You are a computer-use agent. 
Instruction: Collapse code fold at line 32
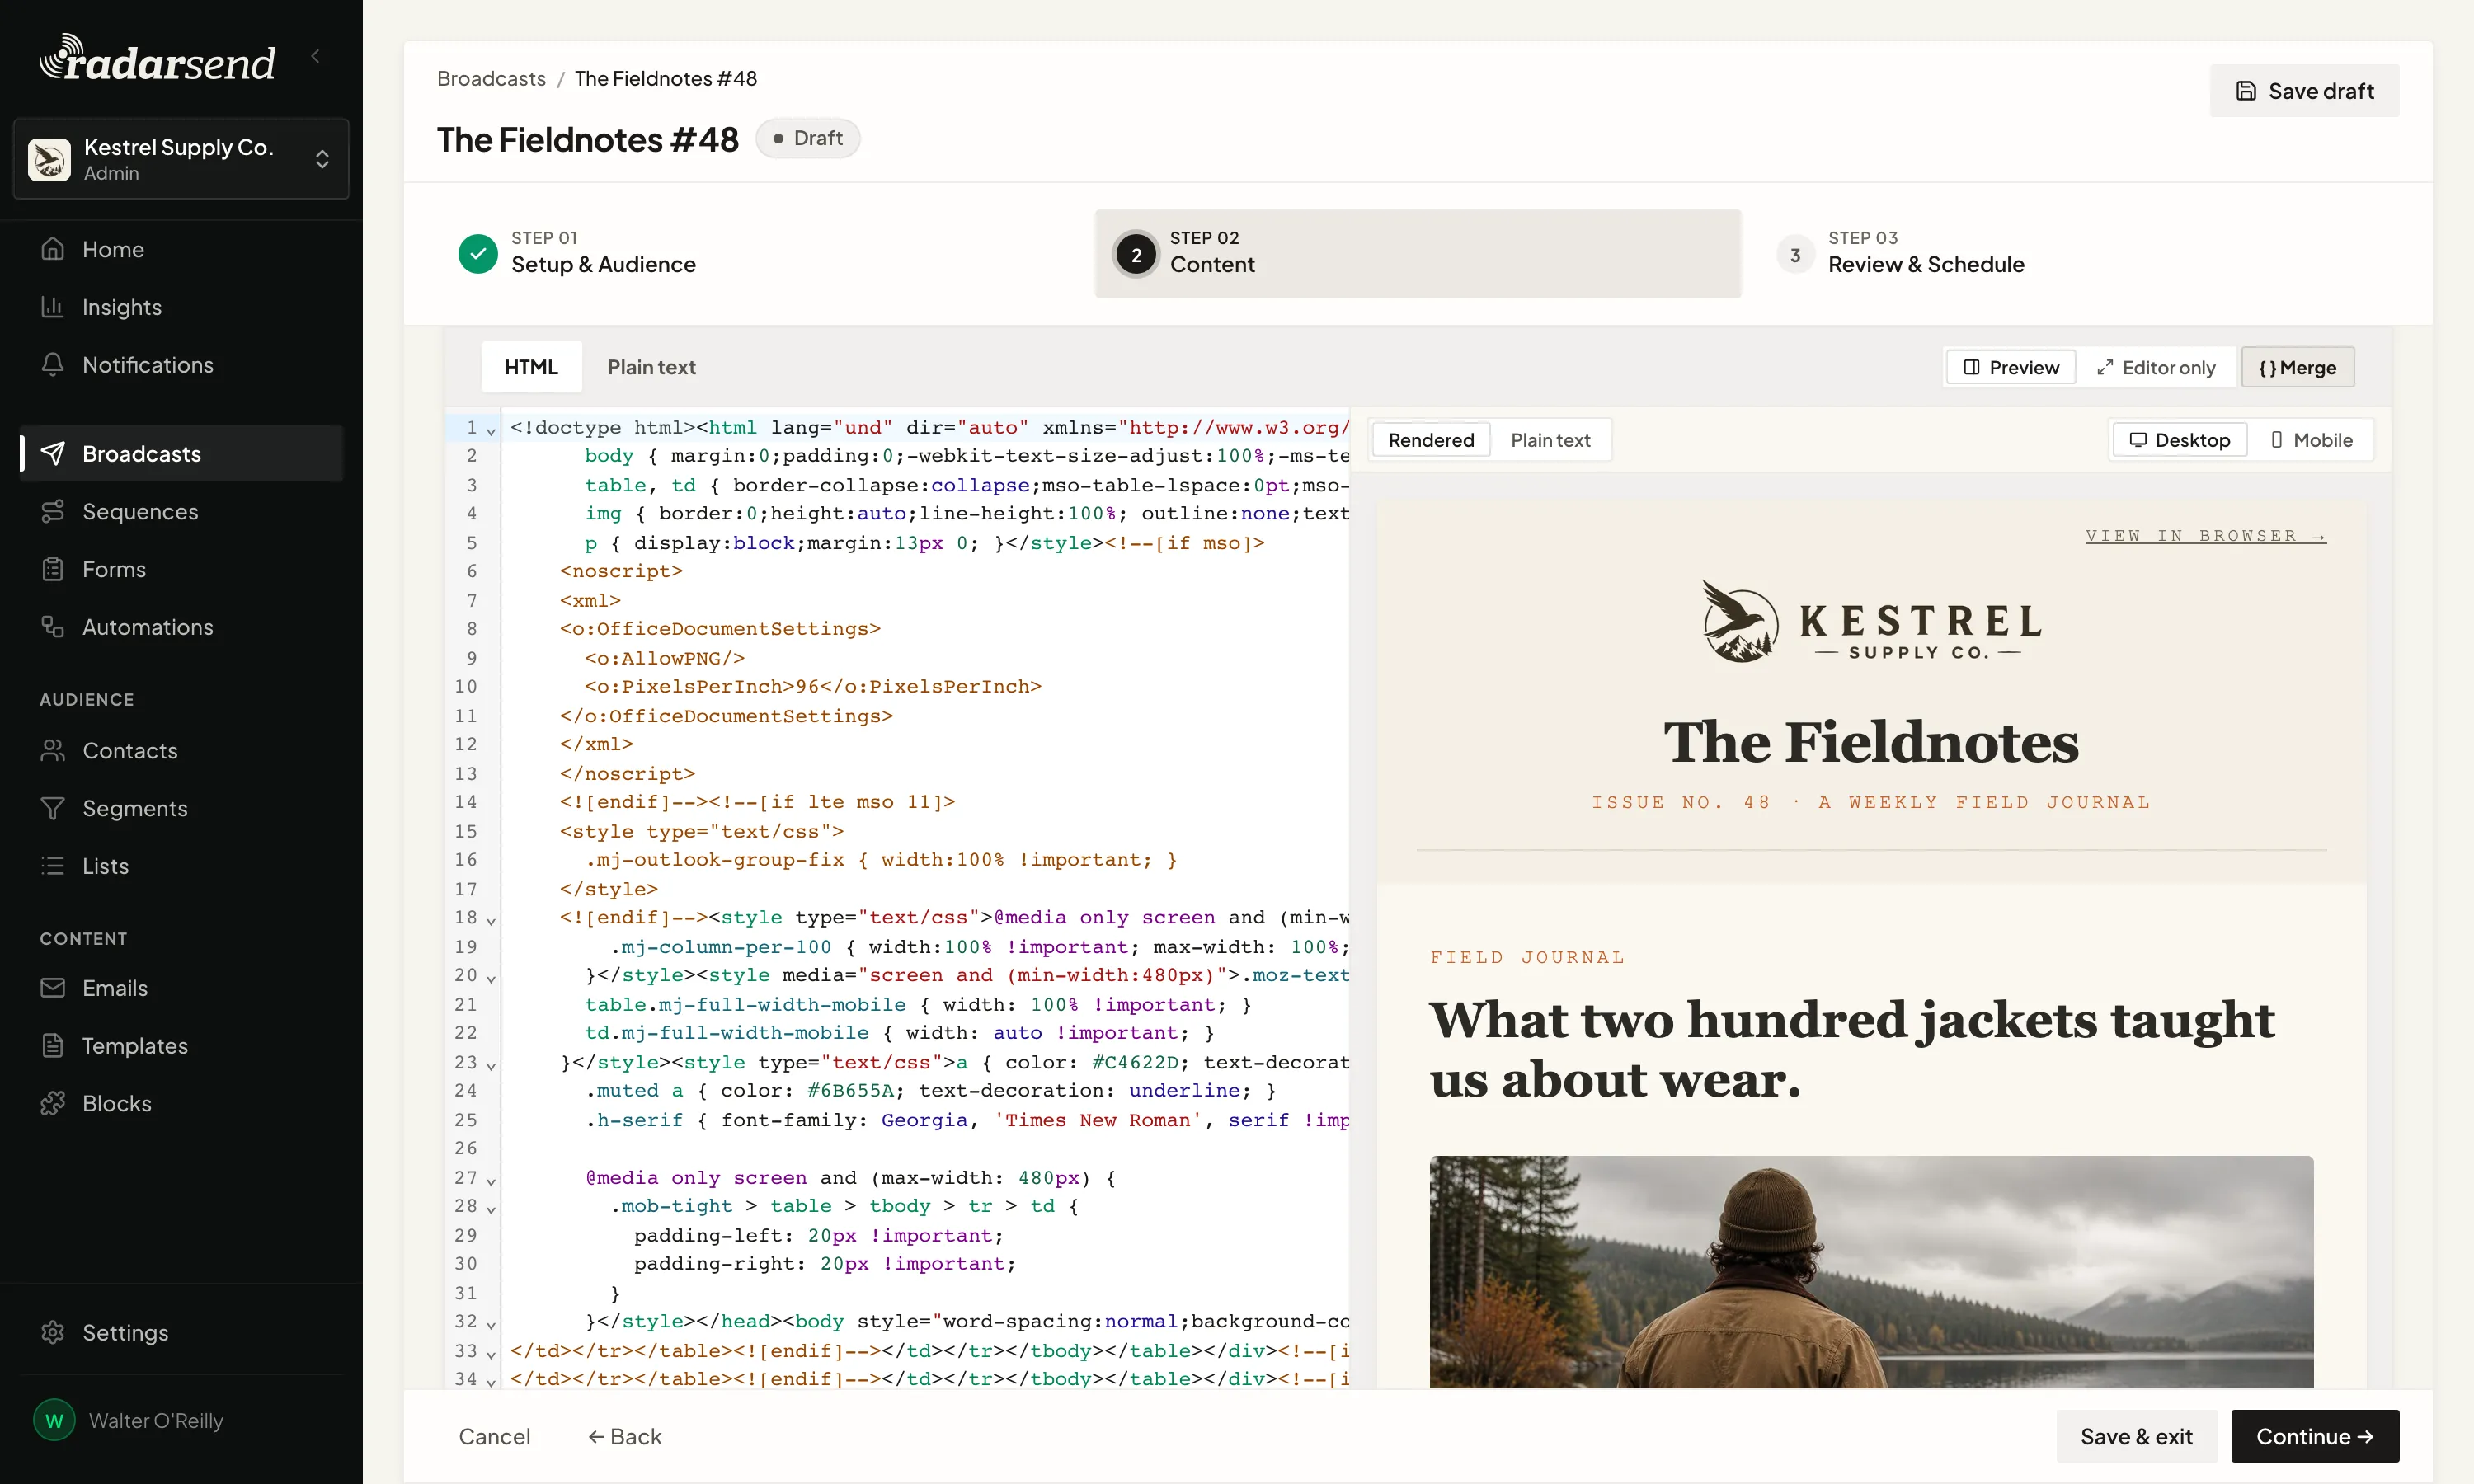(491, 1324)
